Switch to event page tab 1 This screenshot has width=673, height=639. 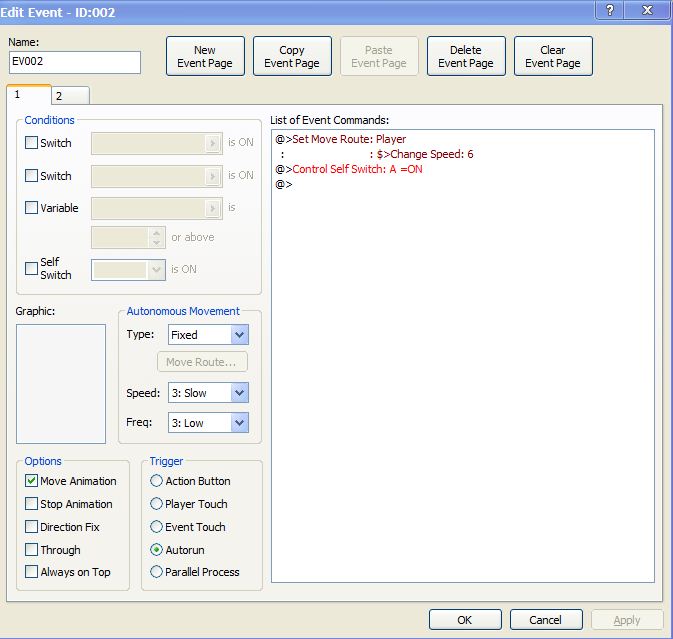click(28, 94)
